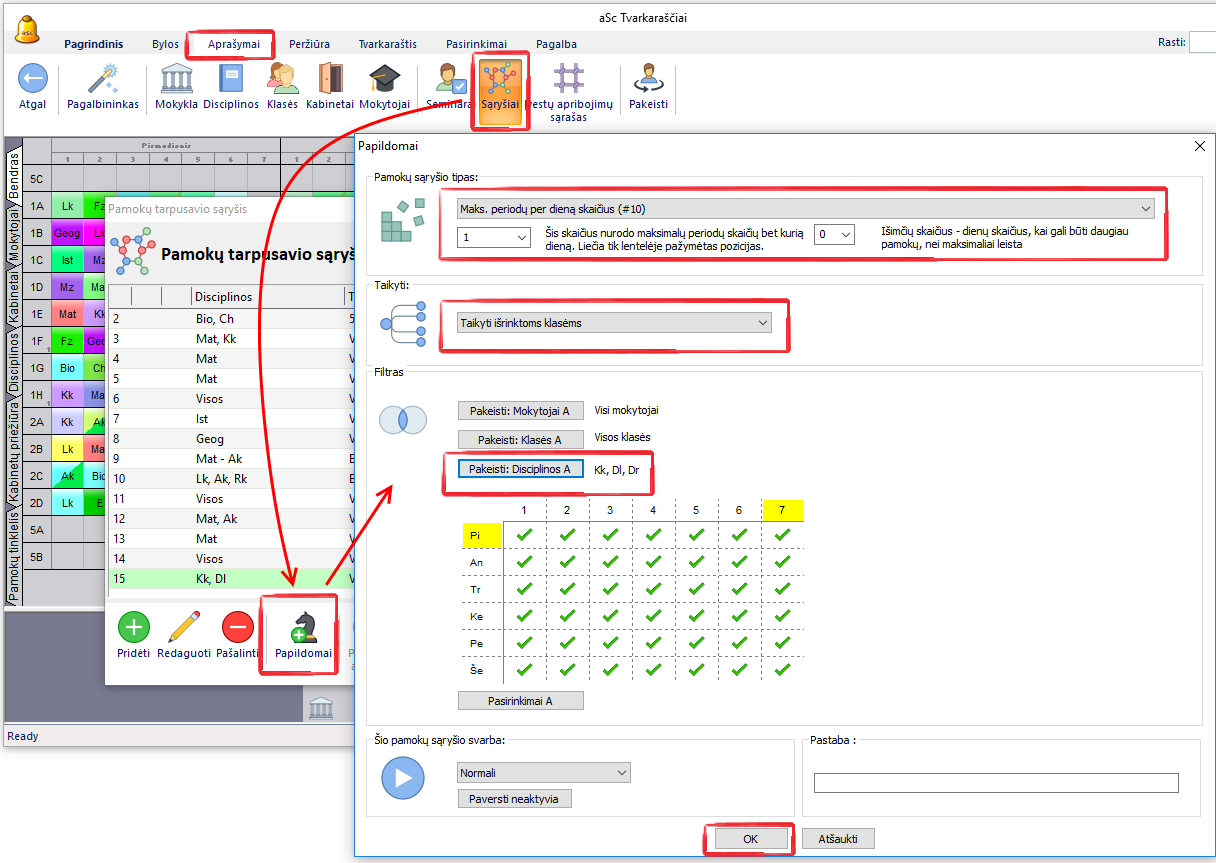Uncheck Pi row period 1 checkmark
The height and width of the screenshot is (863, 1216).
[x=524, y=535]
